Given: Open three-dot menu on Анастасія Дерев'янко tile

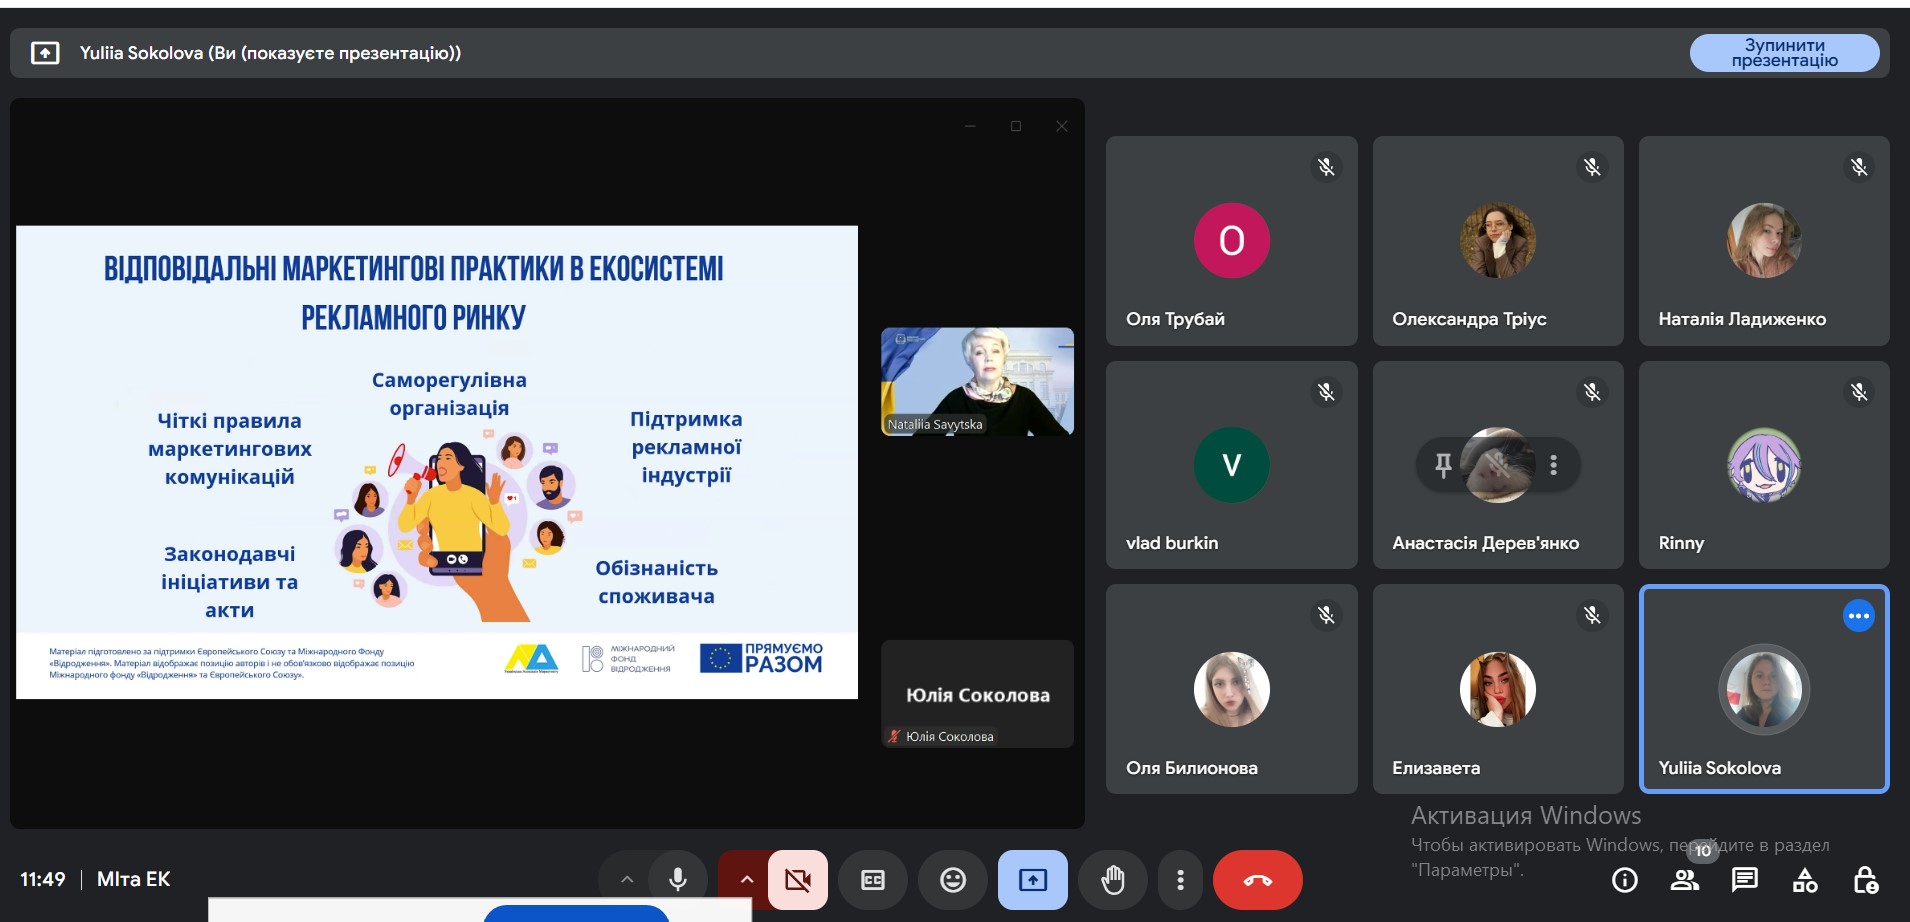Looking at the screenshot, I should [1553, 465].
